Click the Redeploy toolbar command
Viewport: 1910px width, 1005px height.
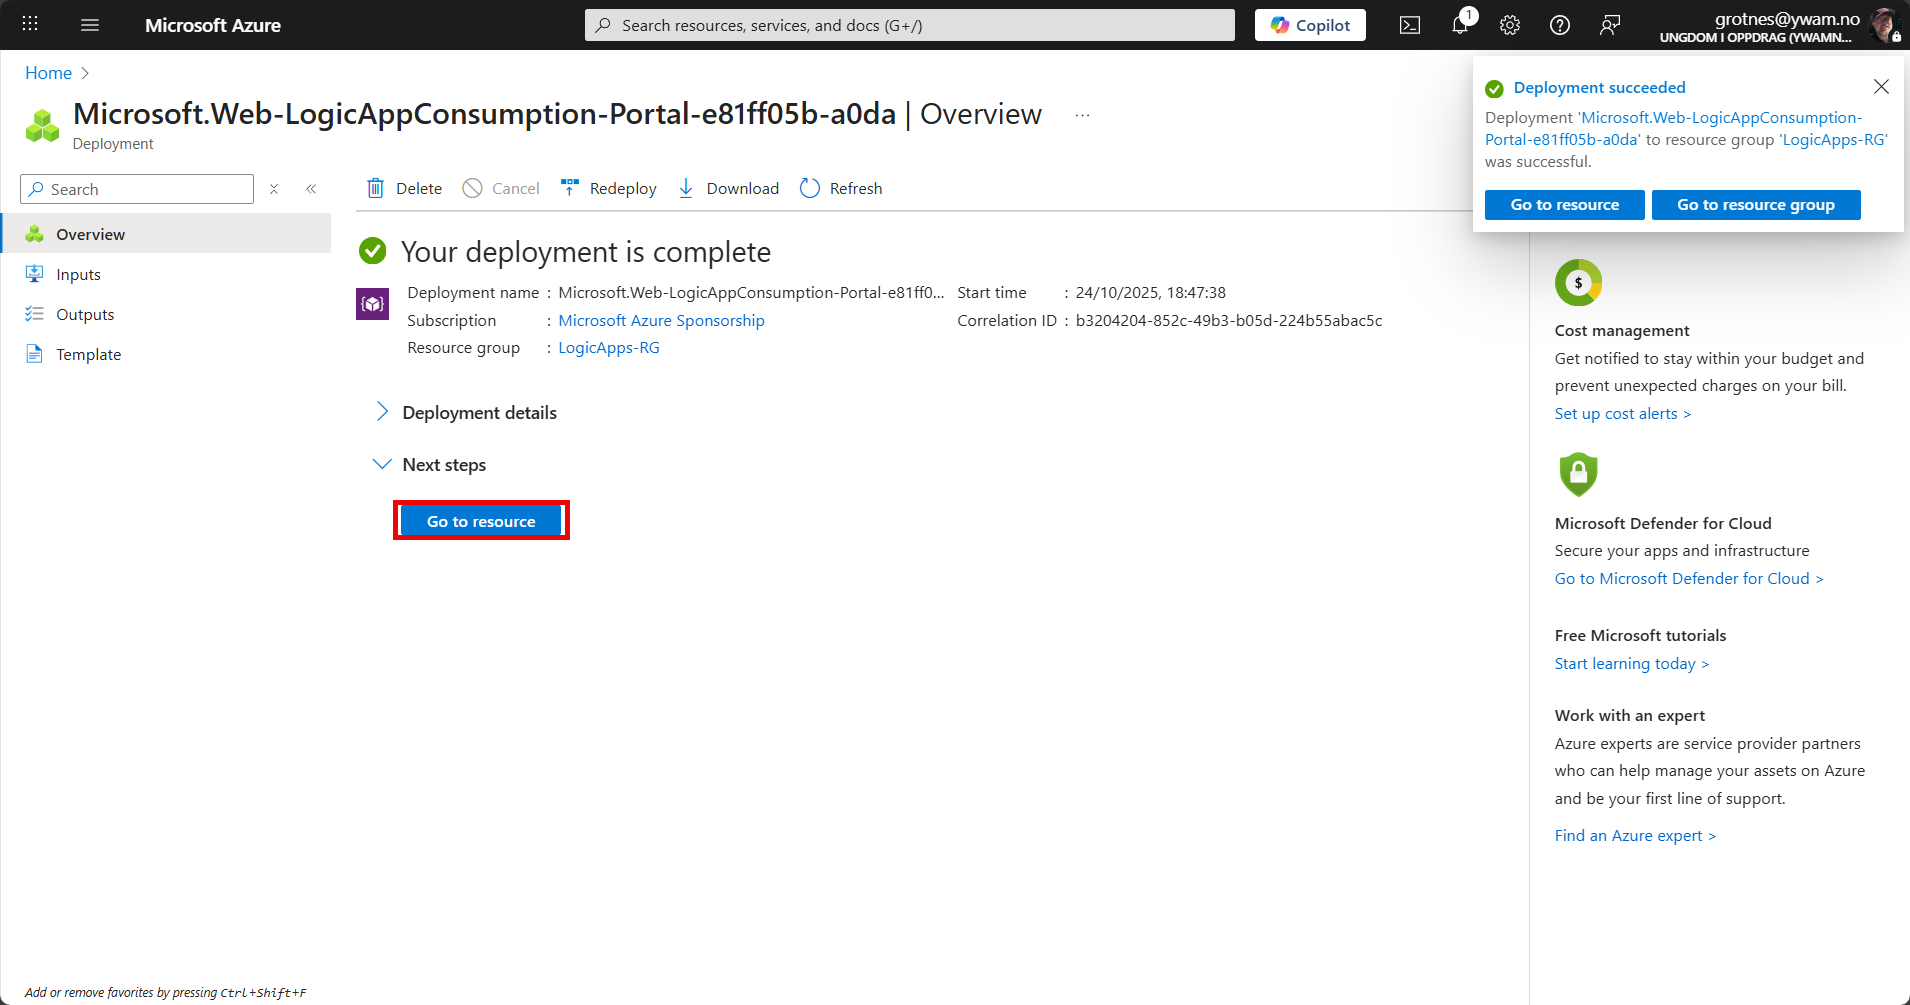pos(608,188)
